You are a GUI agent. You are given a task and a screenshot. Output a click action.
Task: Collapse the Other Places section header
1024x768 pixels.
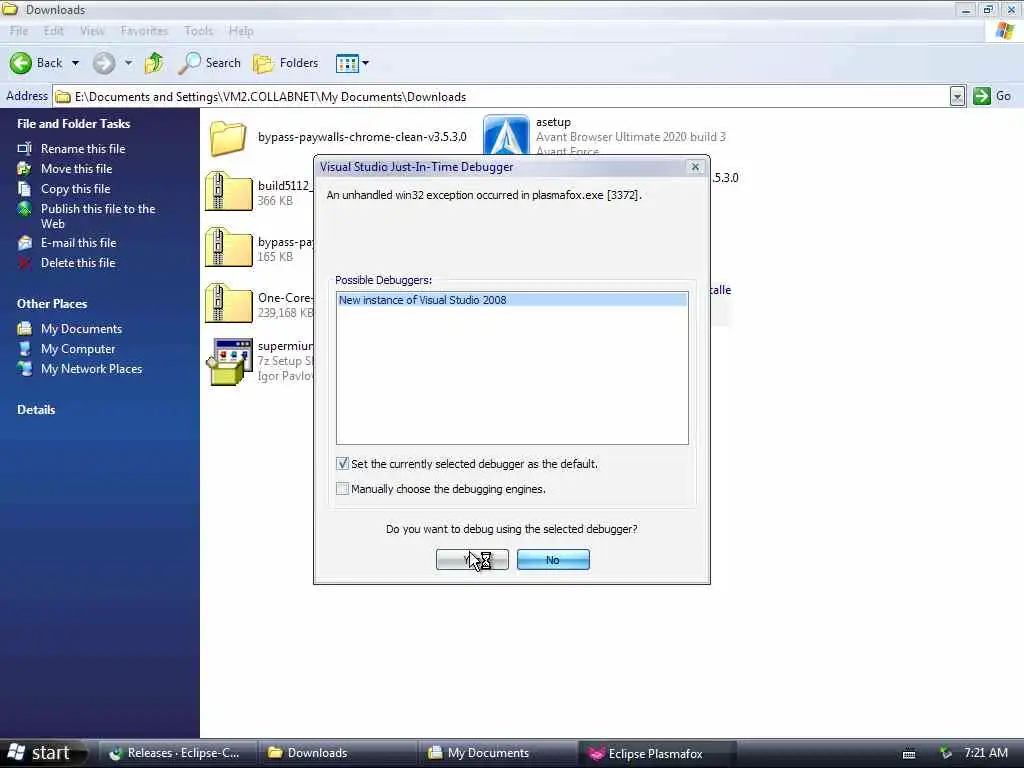52,304
